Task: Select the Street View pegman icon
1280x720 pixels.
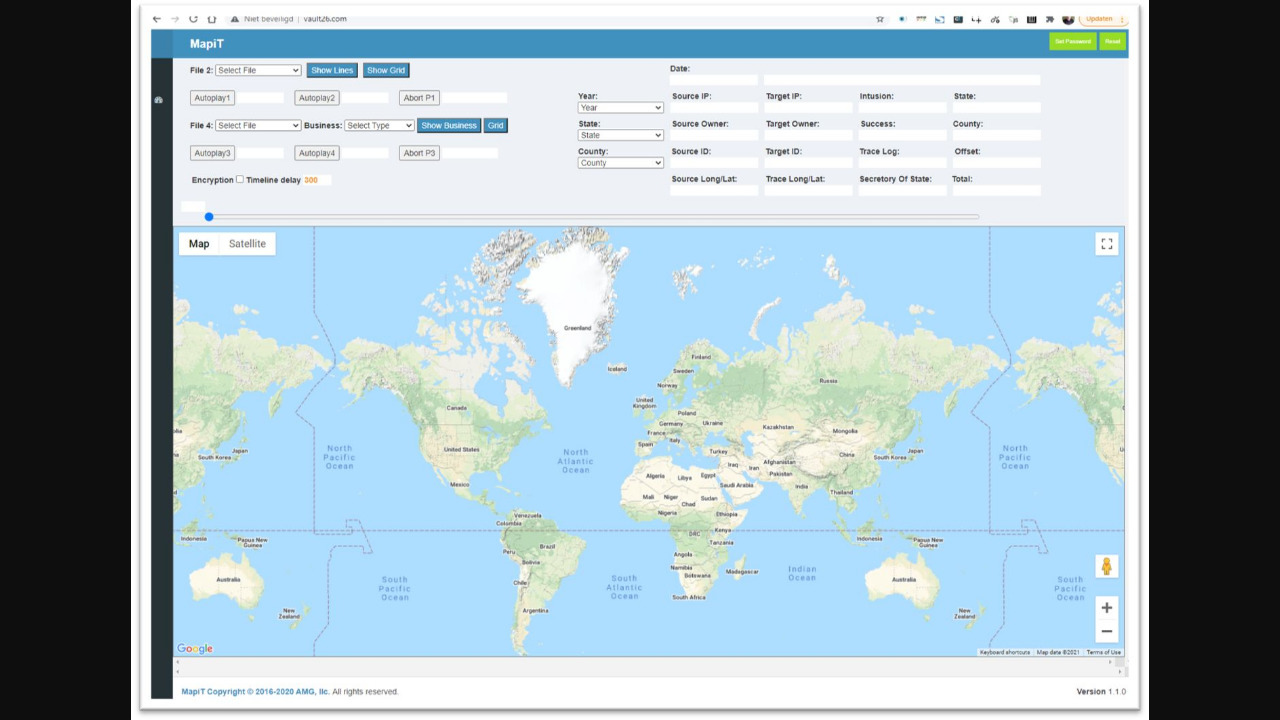Action: 1106,566
